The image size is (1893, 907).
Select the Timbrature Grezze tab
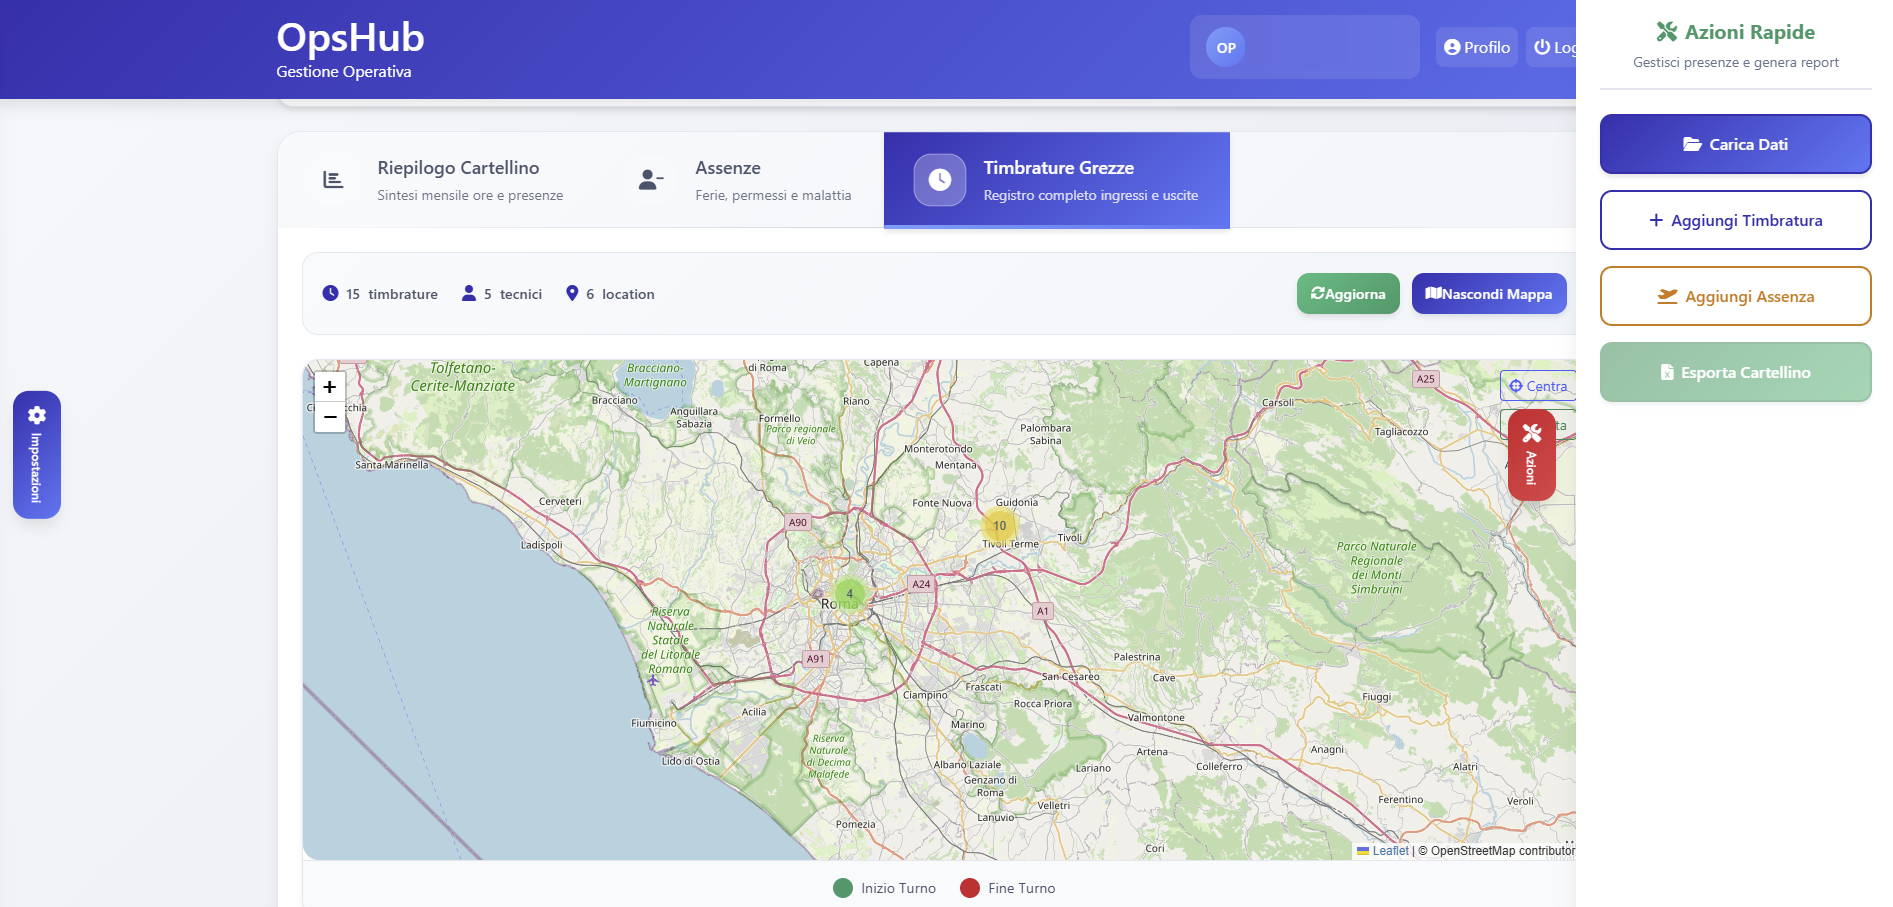coord(1057,180)
